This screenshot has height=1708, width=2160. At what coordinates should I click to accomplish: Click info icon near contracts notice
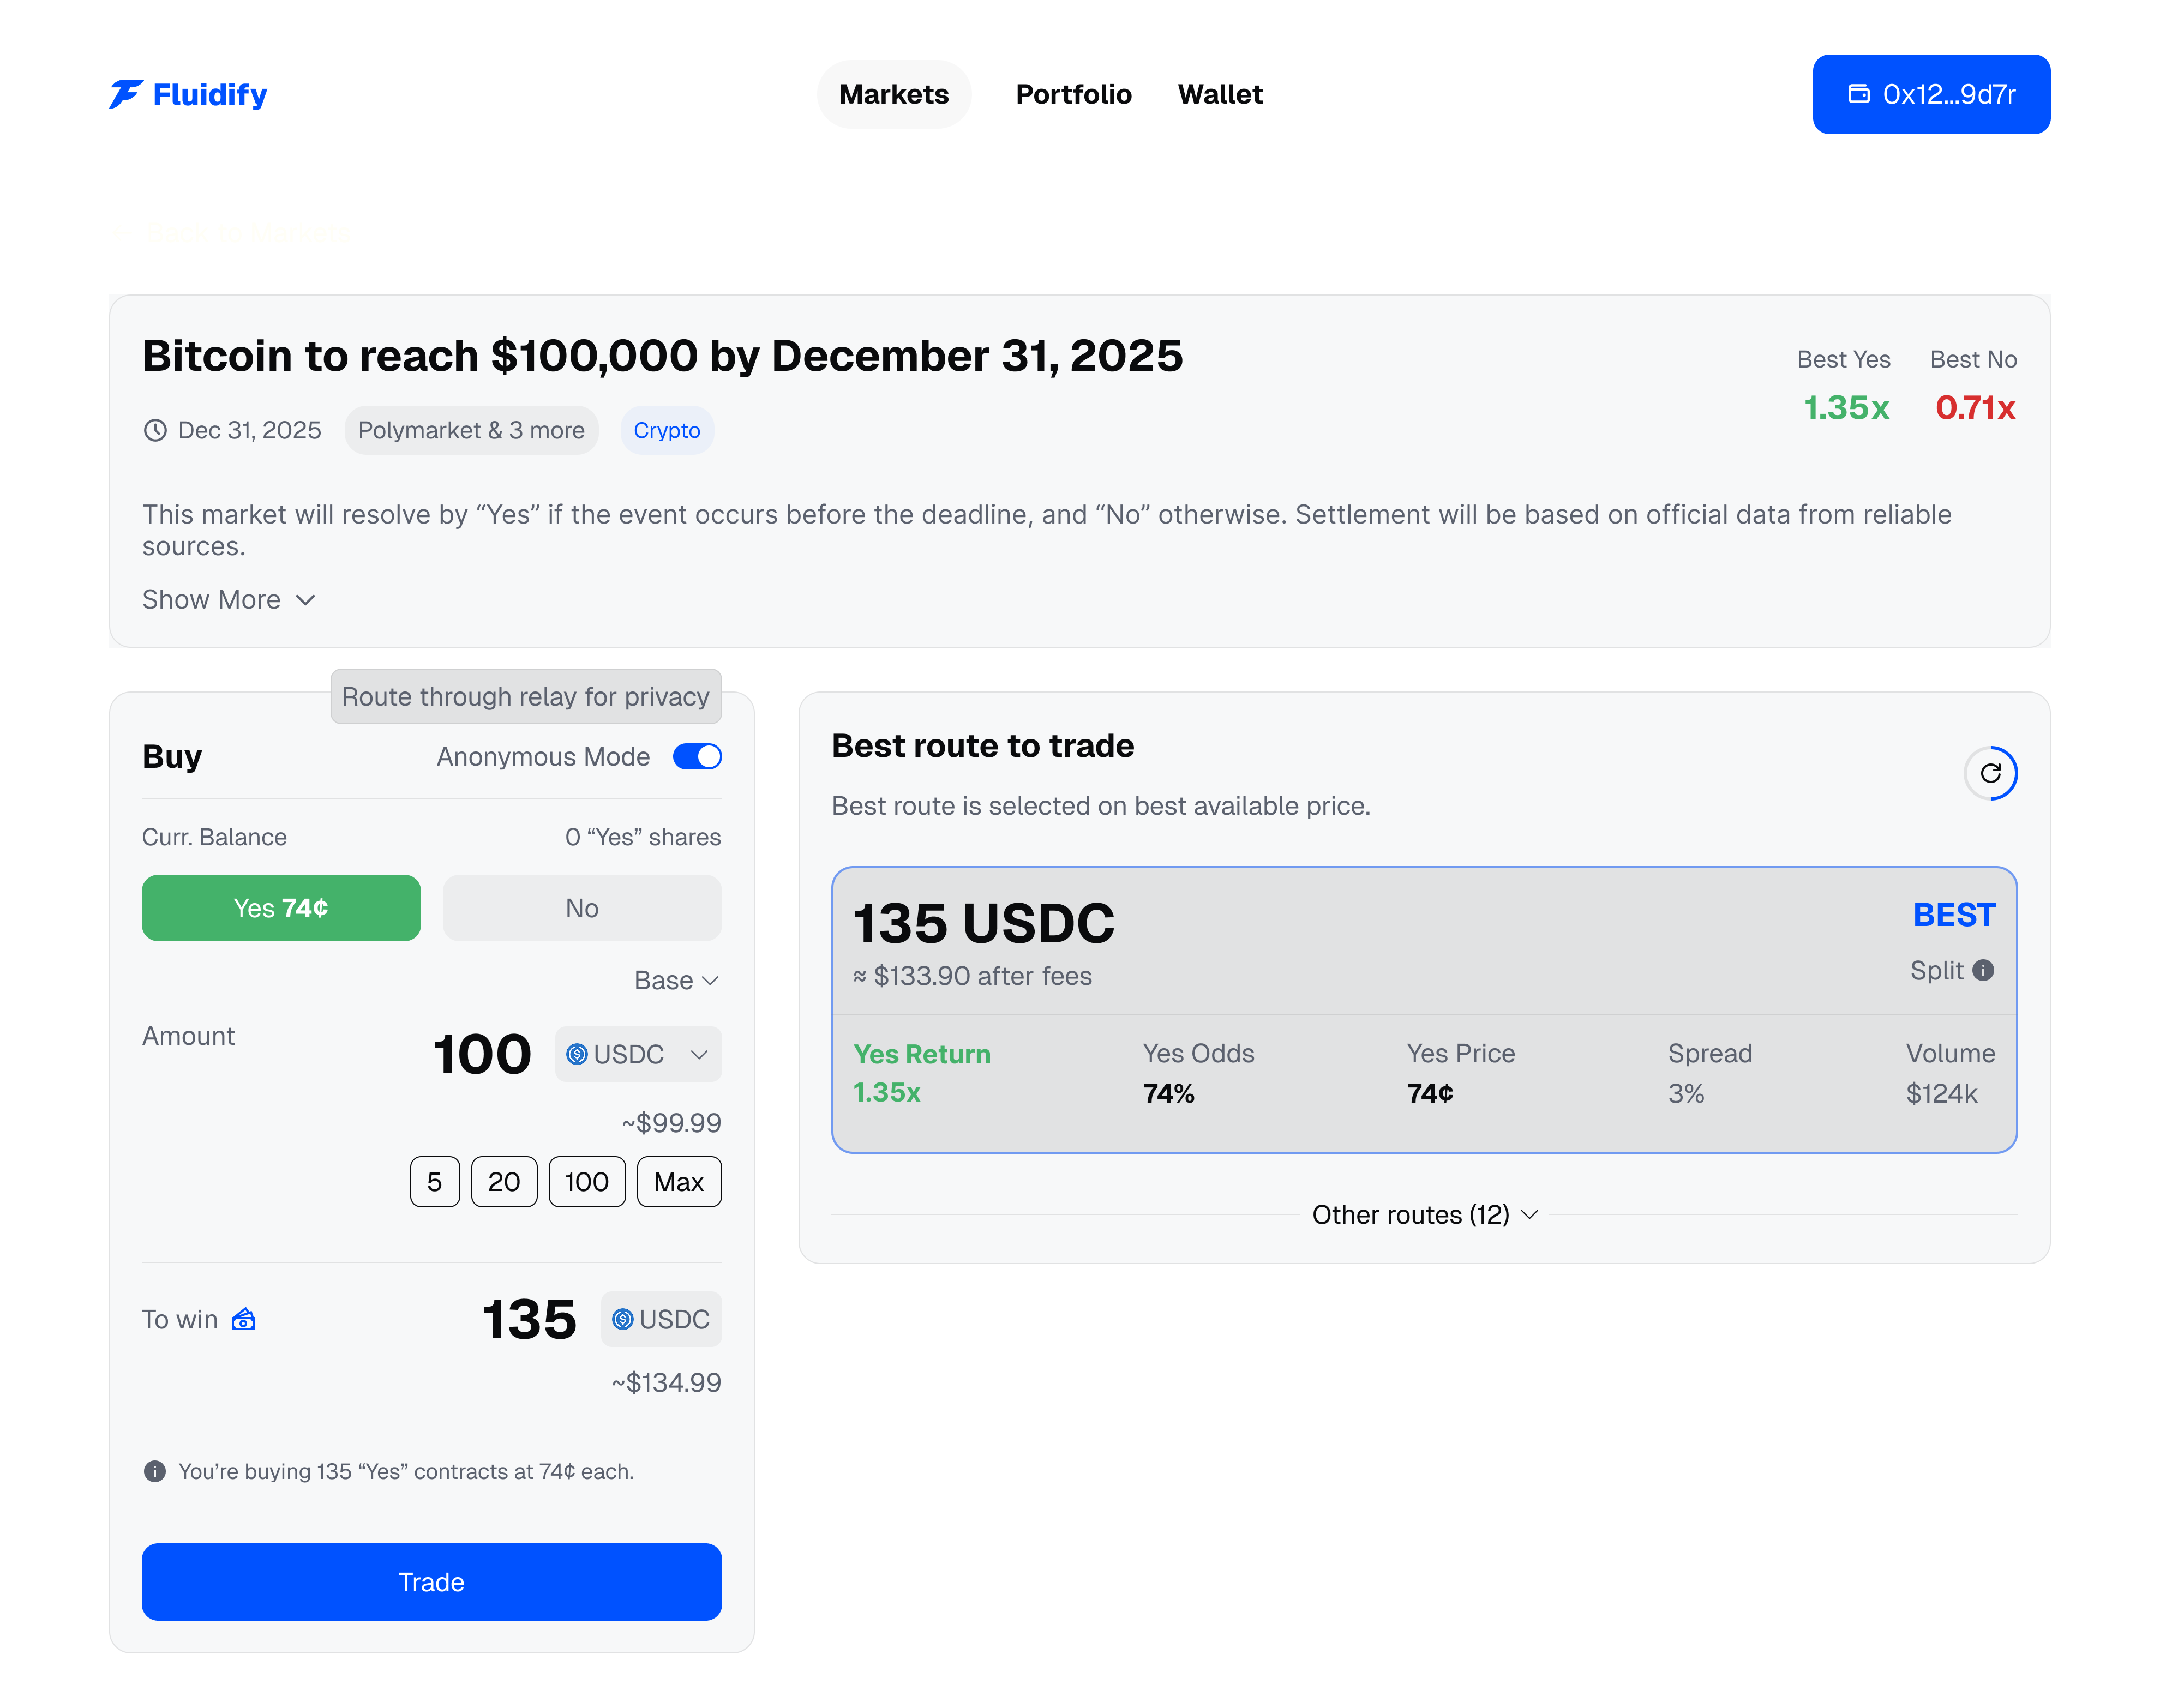[x=155, y=1471]
